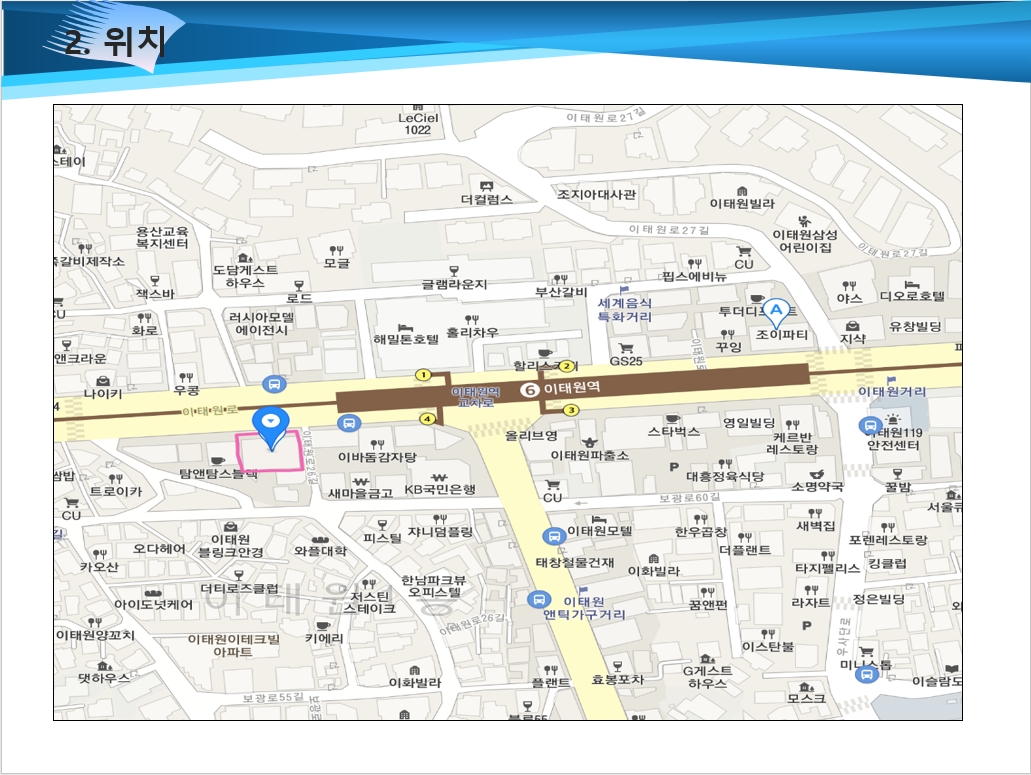Click the flag icon above 세계음식 특화거리
This screenshot has width=1031, height=775.
(624, 290)
